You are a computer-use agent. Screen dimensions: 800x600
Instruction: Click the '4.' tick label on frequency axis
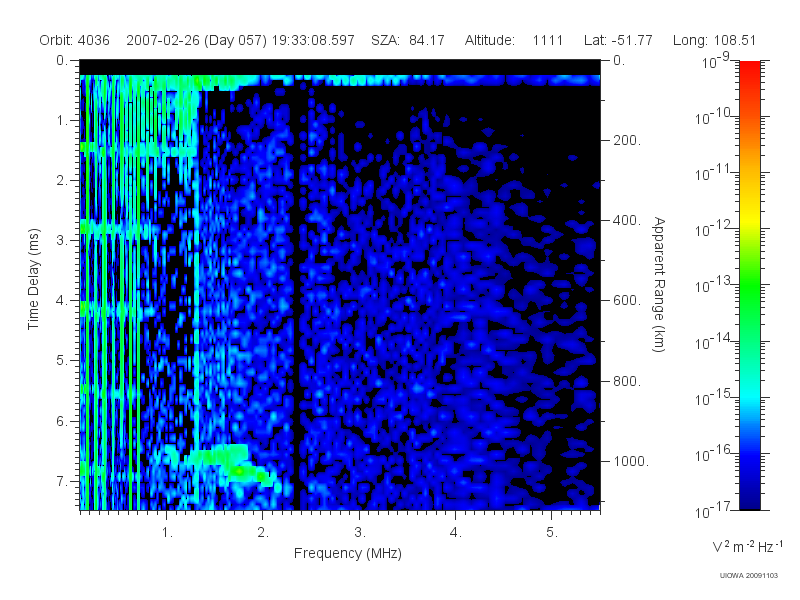[x=456, y=533]
